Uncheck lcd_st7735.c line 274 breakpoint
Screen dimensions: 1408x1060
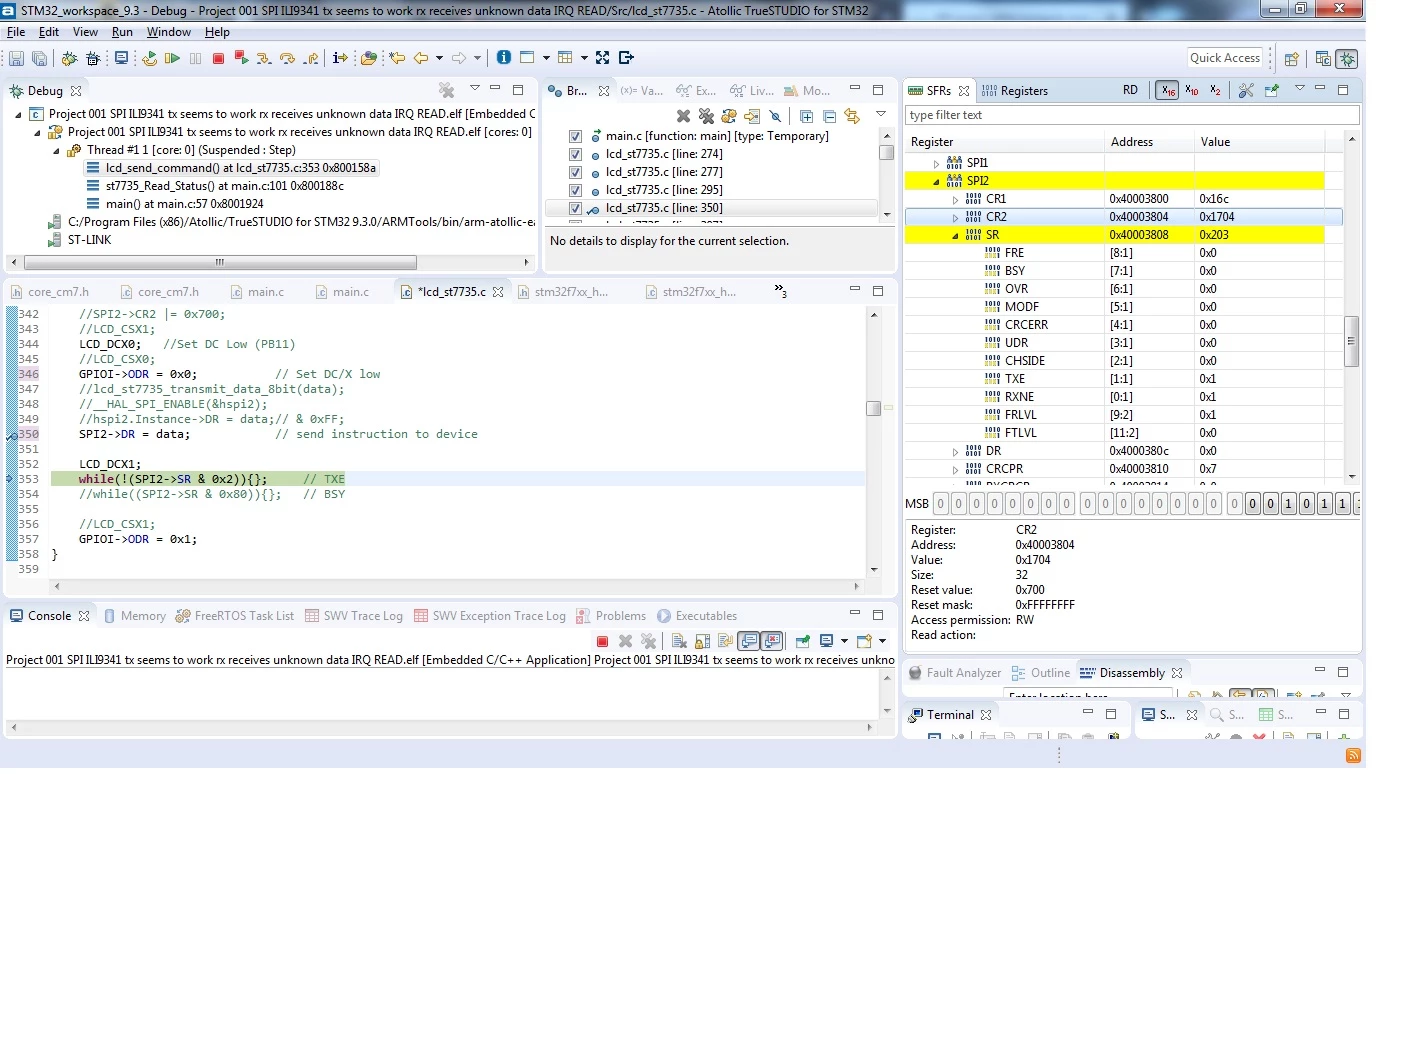click(x=575, y=154)
